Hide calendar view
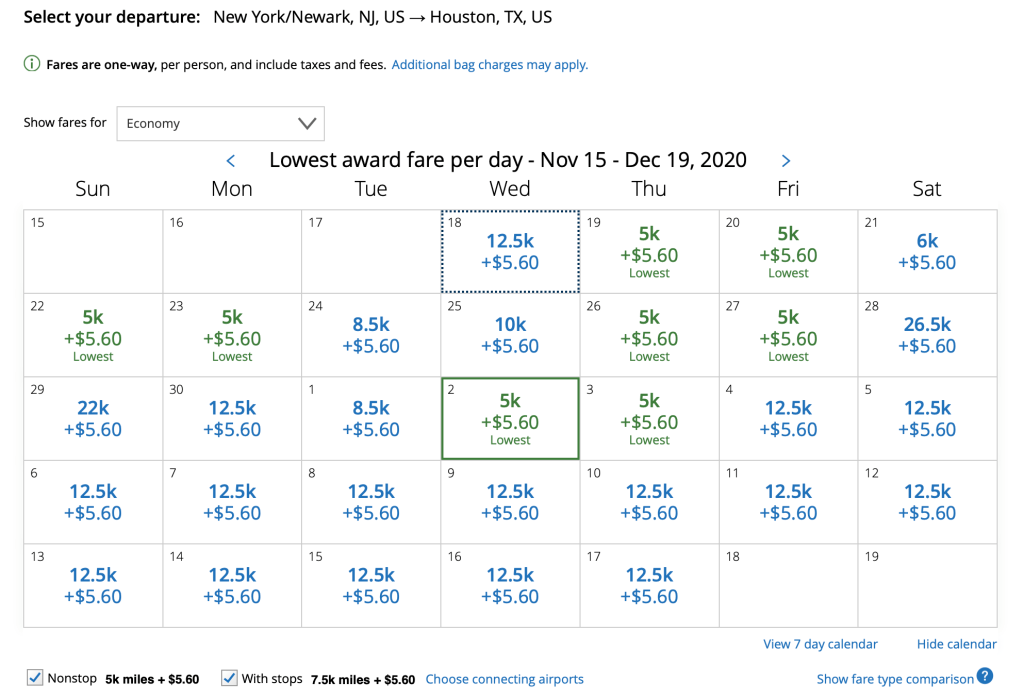Screen dimensions: 1024x698 click(x=956, y=644)
